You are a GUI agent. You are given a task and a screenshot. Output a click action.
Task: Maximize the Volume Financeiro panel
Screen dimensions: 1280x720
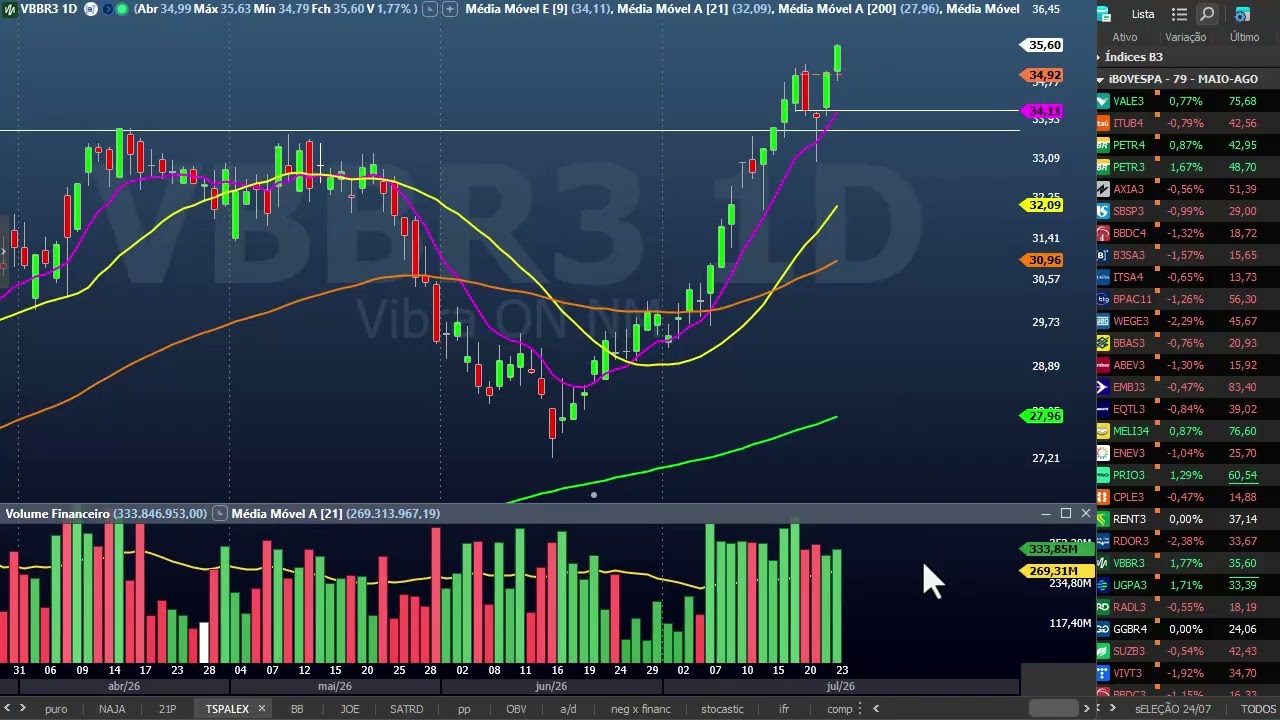click(1066, 513)
